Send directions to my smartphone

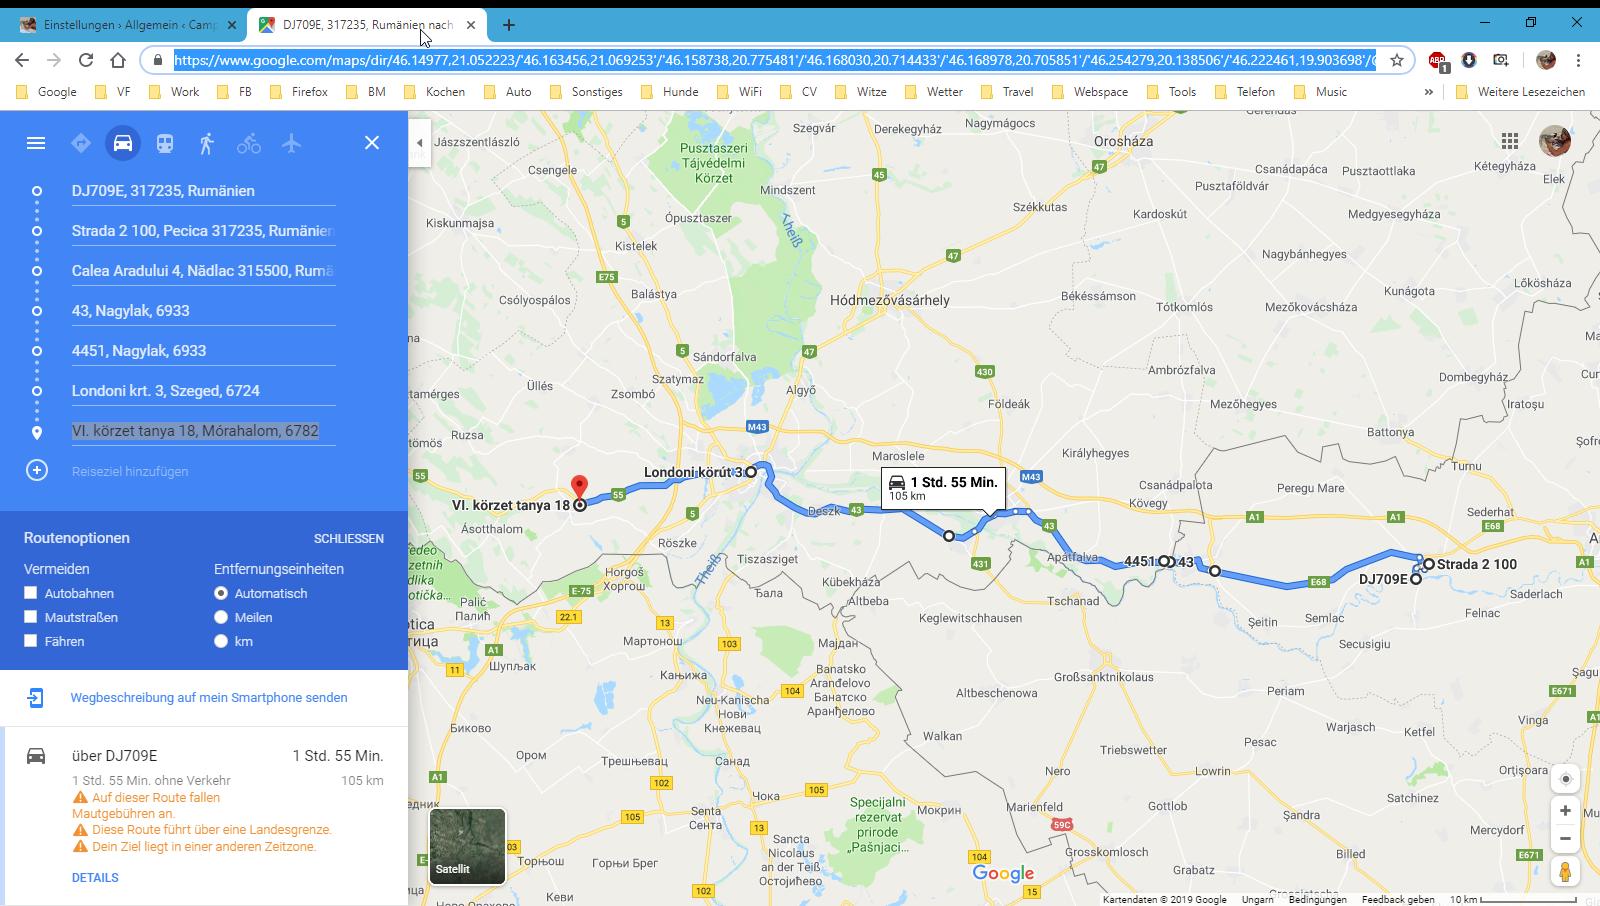click(x=209, y=697)
